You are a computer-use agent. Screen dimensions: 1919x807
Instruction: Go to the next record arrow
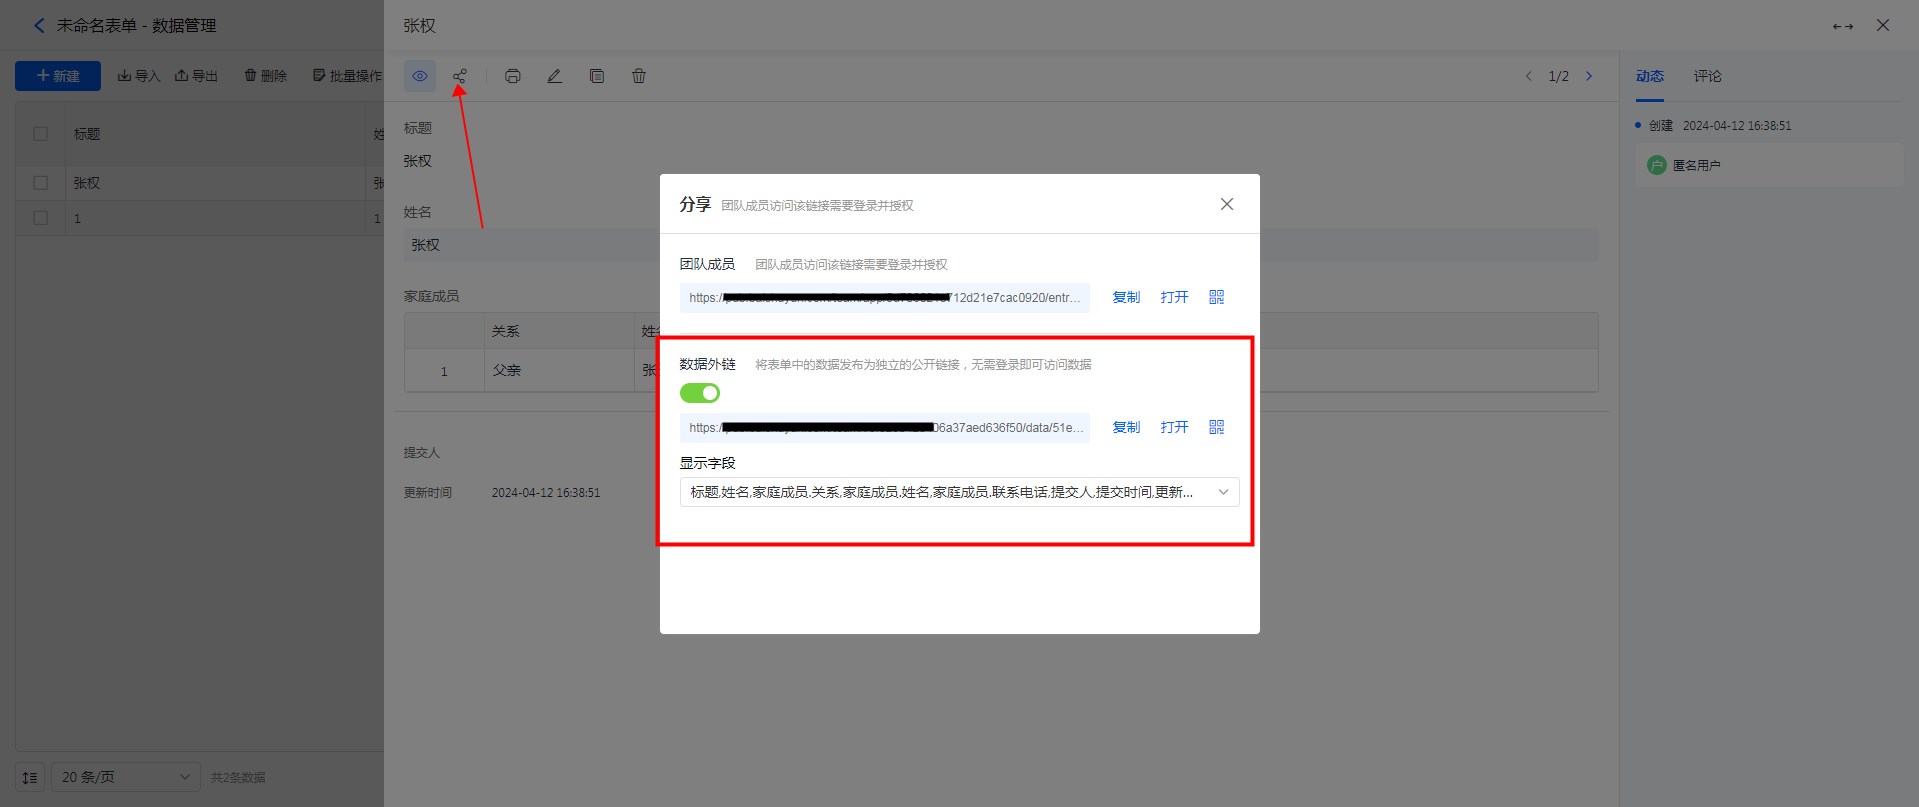pos(1589,76)
